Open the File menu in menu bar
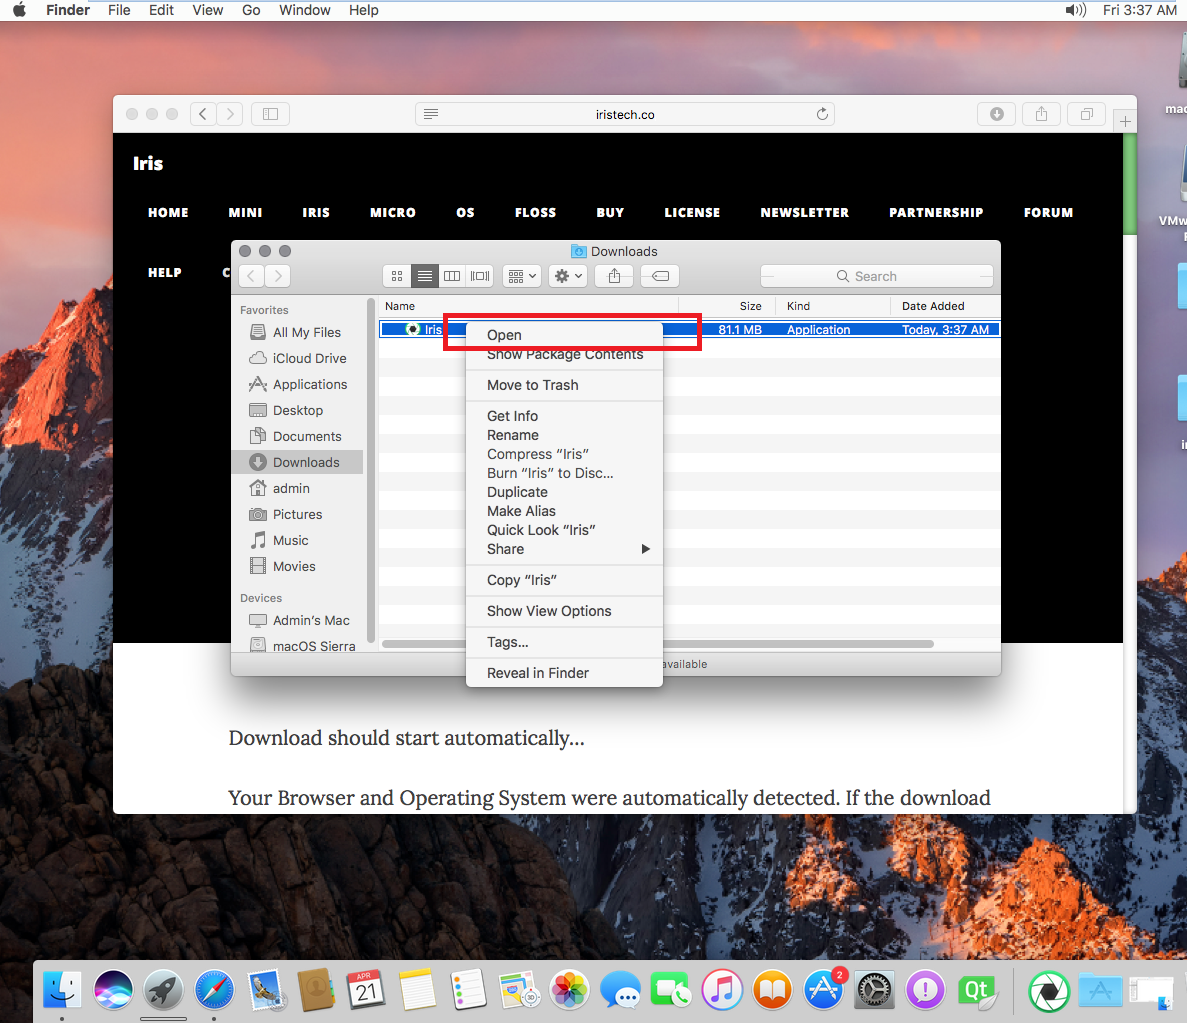Viewport: 1187px width, 1023px height. pos(119,10)
